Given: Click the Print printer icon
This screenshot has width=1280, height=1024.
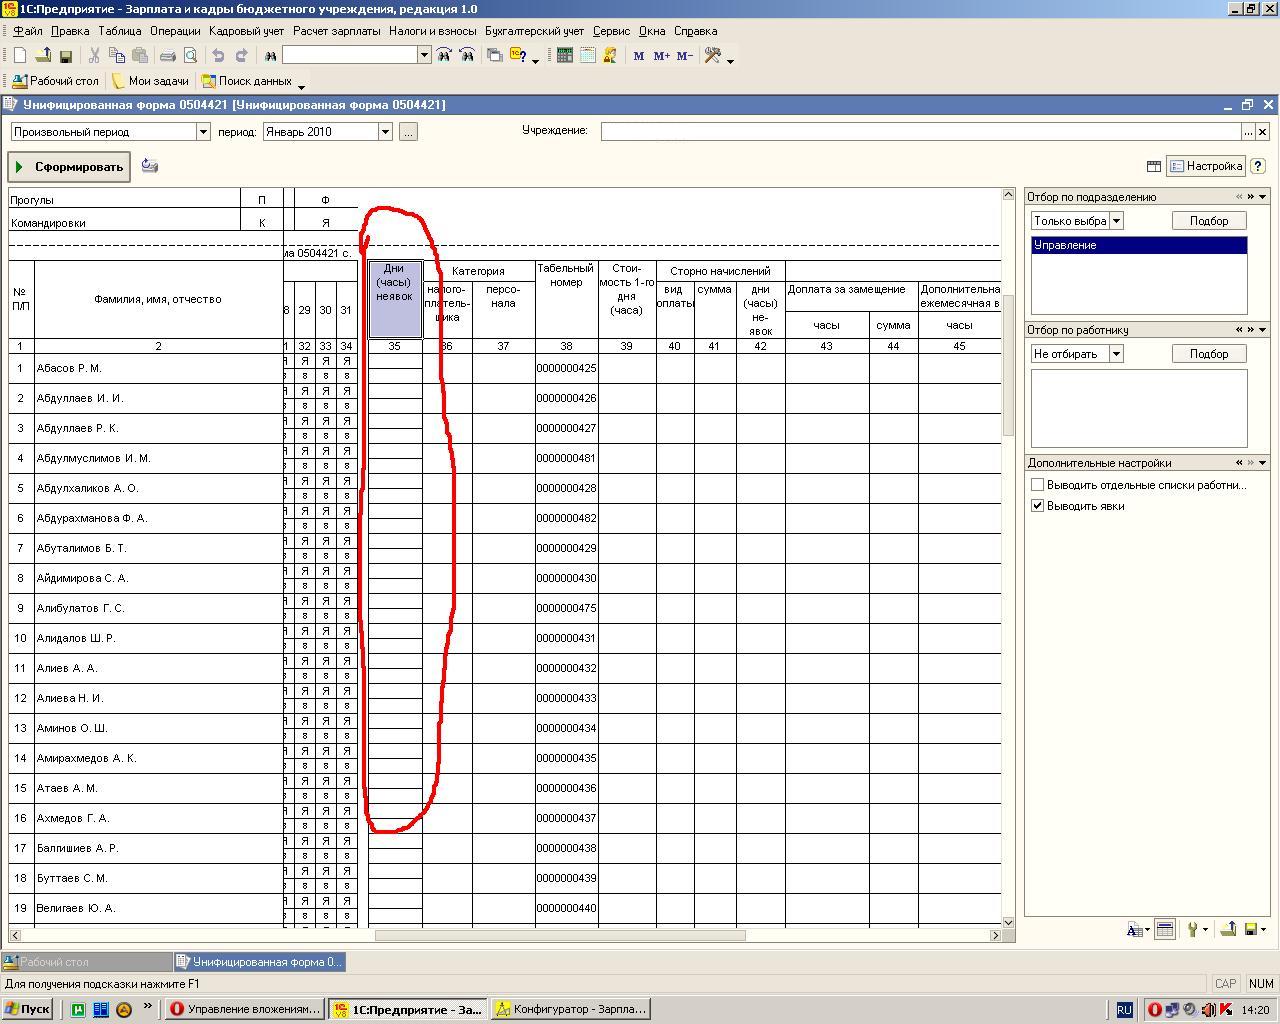Looking at the screenshot, I should (168, 56).
